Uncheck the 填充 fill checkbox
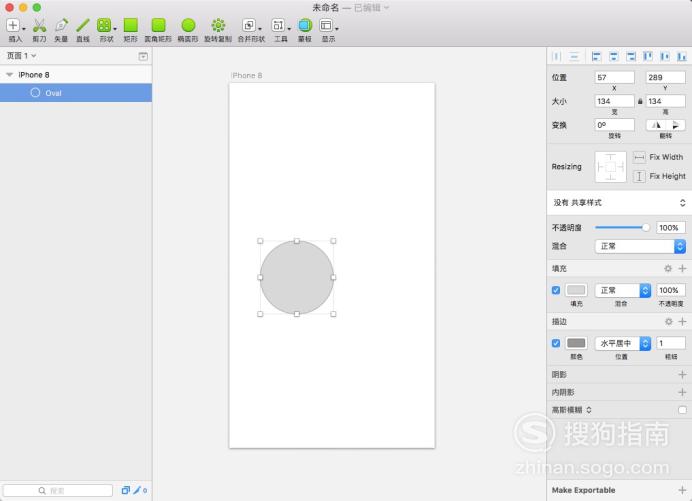The width and height of the screenshot is (692, 501). point(556,290)
